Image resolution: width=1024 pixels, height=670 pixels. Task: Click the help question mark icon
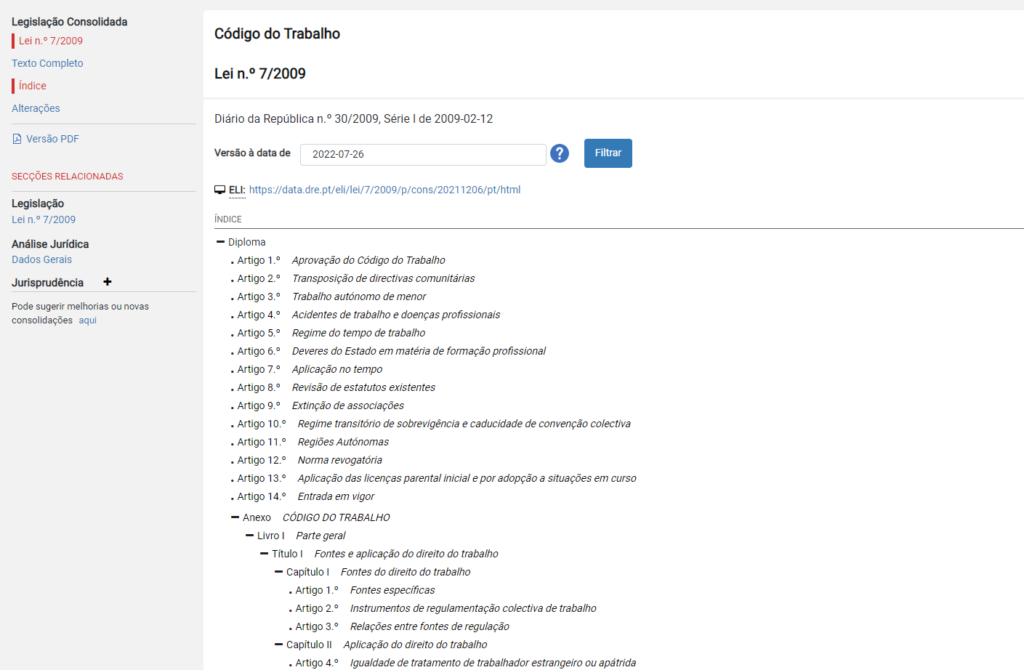click(559, 153)
